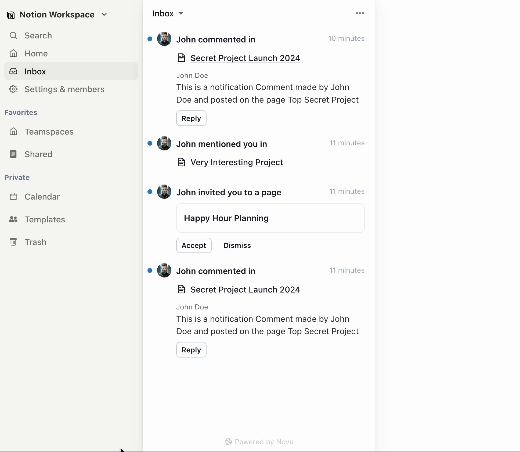Viewport: 520px width, 452px height.
Task: Open the Very Interesting Project page link
Action: point(237,162)
